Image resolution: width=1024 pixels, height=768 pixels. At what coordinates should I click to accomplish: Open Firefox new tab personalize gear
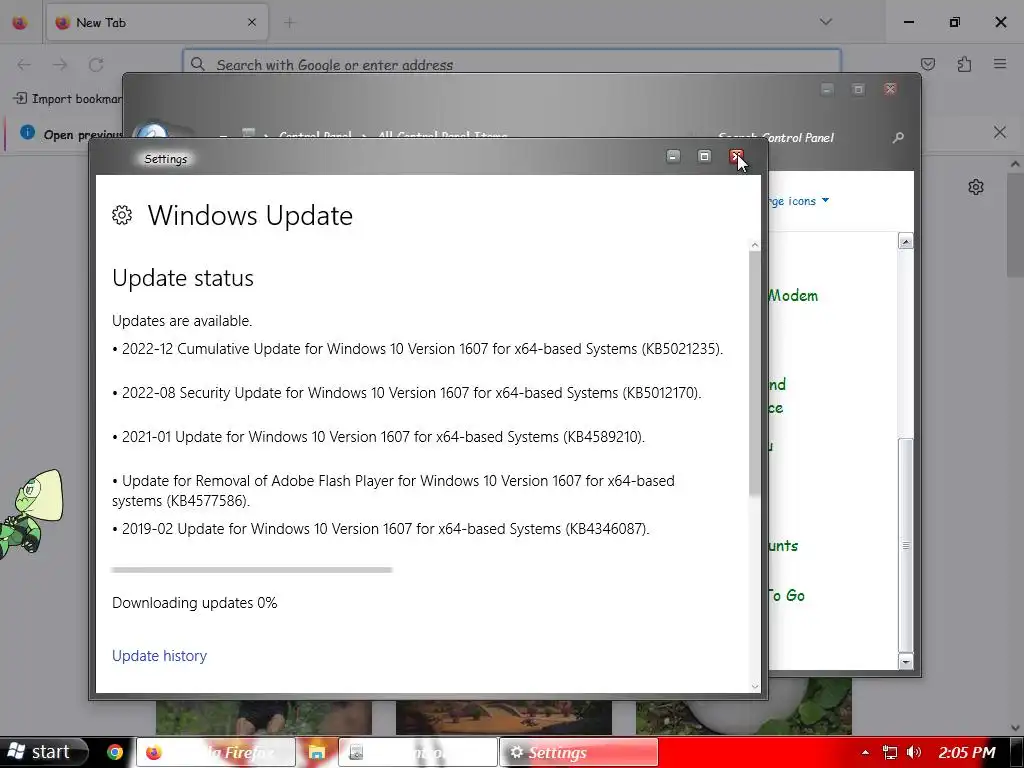976,187
